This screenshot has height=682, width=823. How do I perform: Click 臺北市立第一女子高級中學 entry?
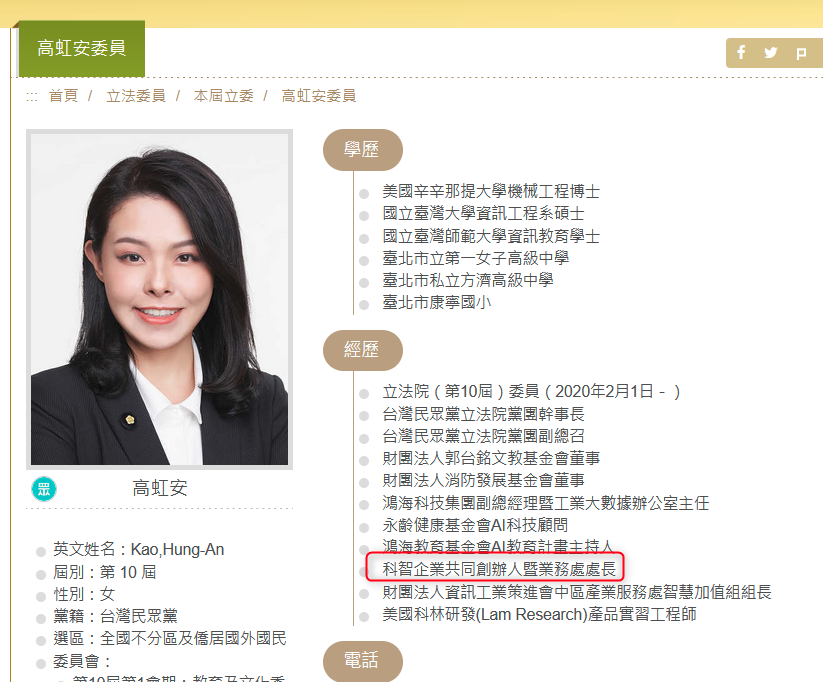click(476, 258)
